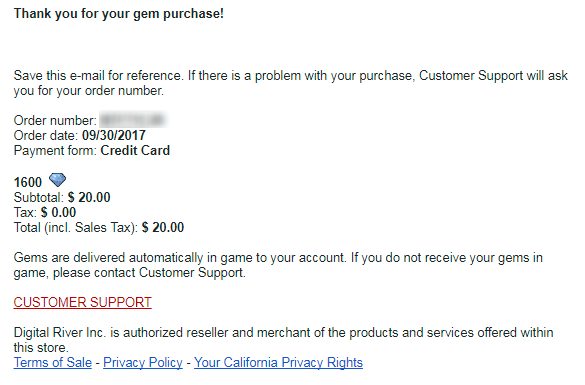Open Your California Privacy Rights link
The image size is (585, 385).
(278, 362)
